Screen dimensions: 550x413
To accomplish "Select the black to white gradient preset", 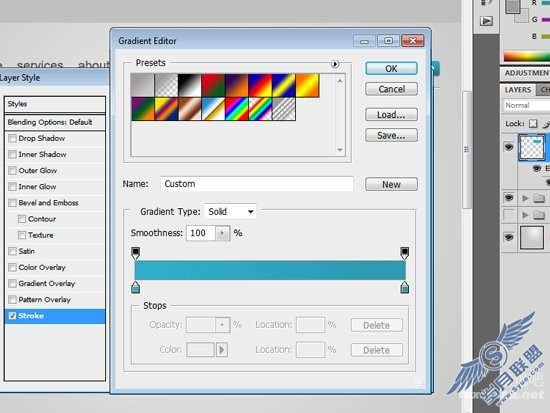I will click(190, 85).
